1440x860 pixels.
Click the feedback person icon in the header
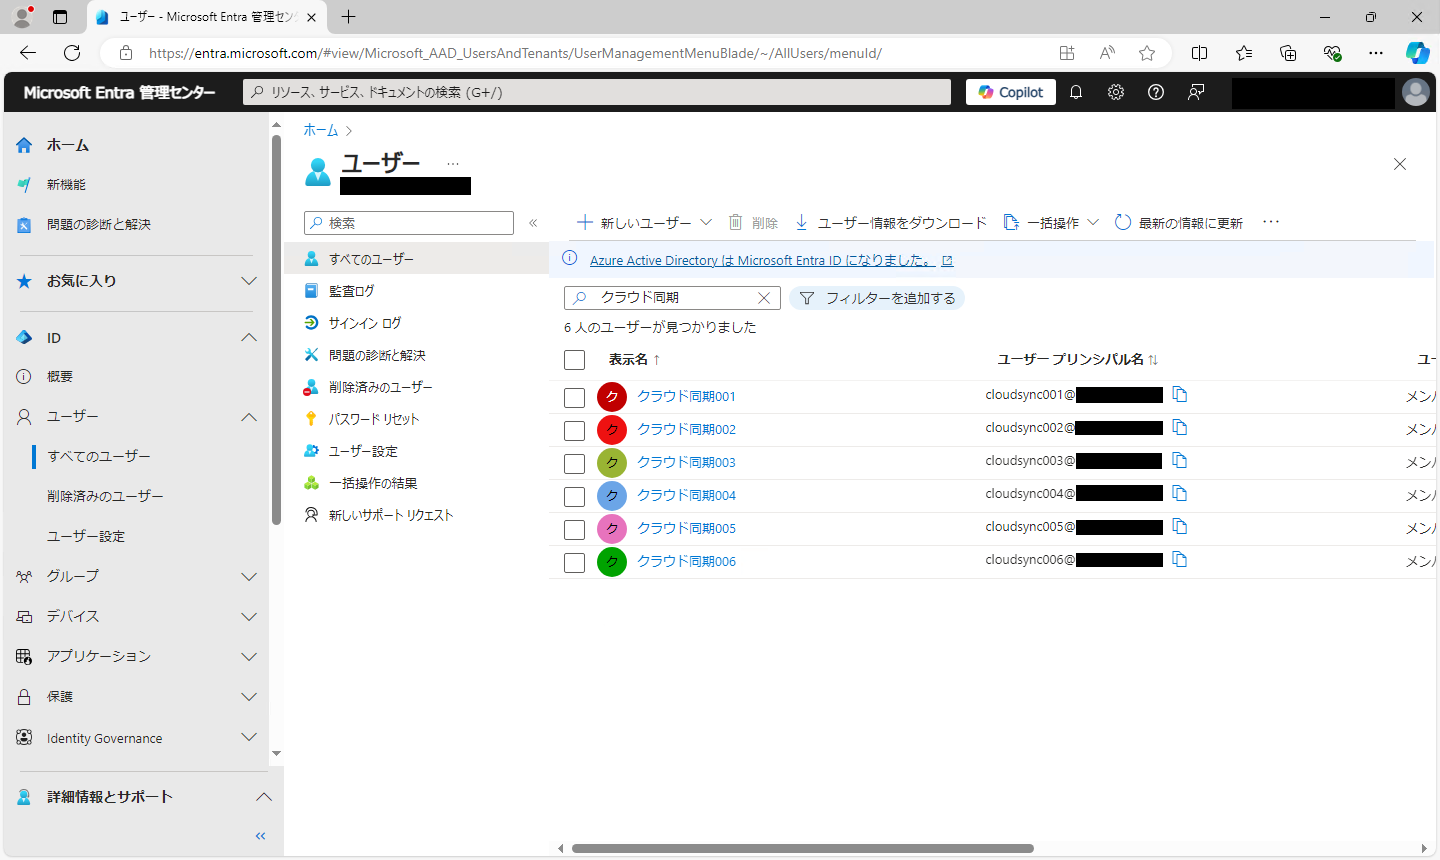(1196, 92)
